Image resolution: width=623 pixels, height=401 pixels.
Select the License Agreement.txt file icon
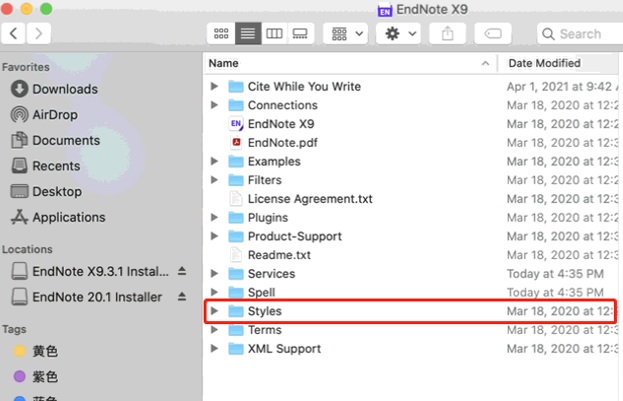click(x=236, y=199)
